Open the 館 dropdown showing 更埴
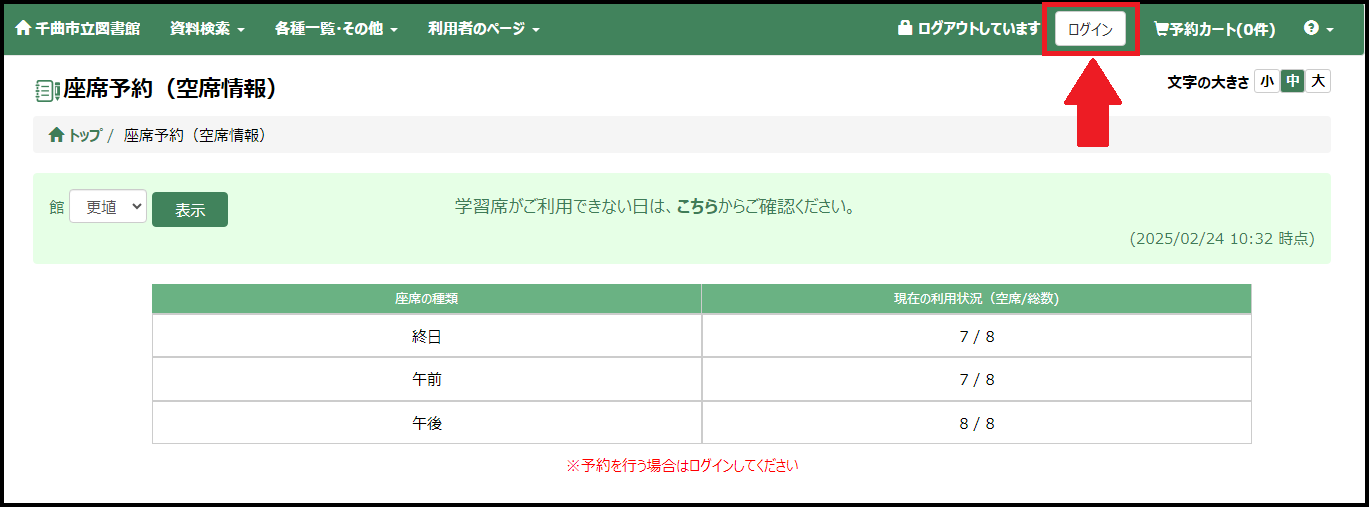The width and height of the screenshot is (1369, 507). [108, 207]
